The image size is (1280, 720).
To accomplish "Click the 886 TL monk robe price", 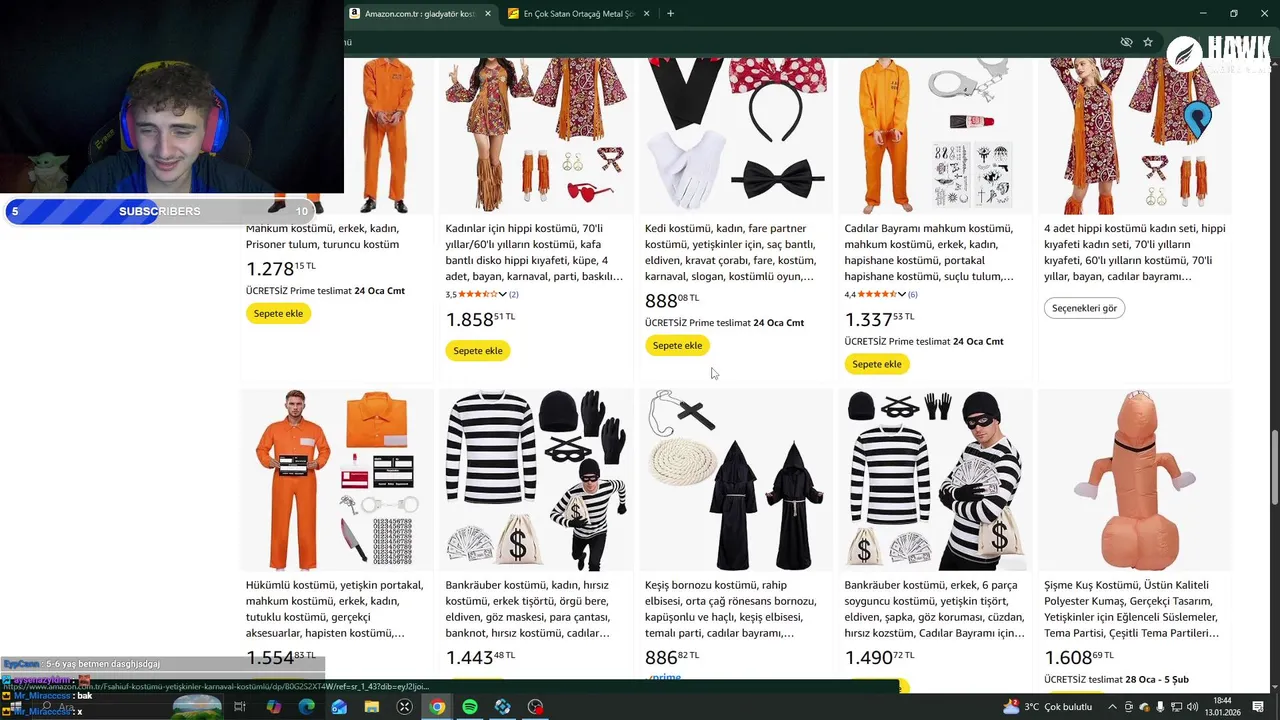I will (x=672, y=657).
